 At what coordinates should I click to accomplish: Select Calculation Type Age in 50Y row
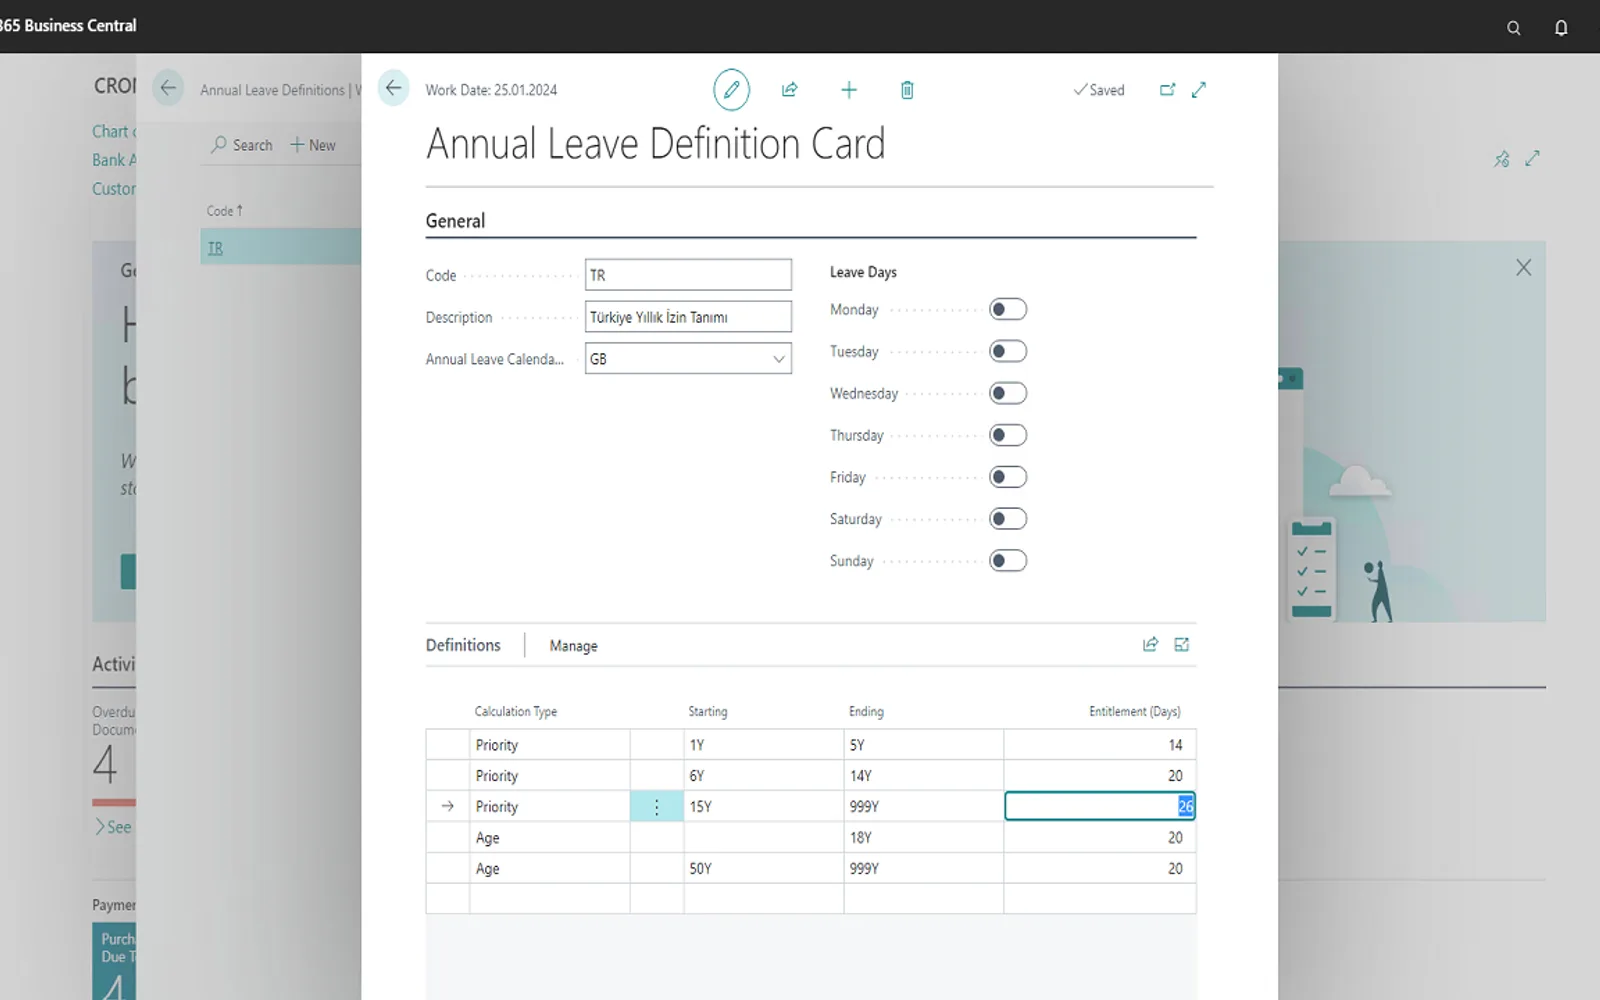pyautogui.click(x=550, y=869)
